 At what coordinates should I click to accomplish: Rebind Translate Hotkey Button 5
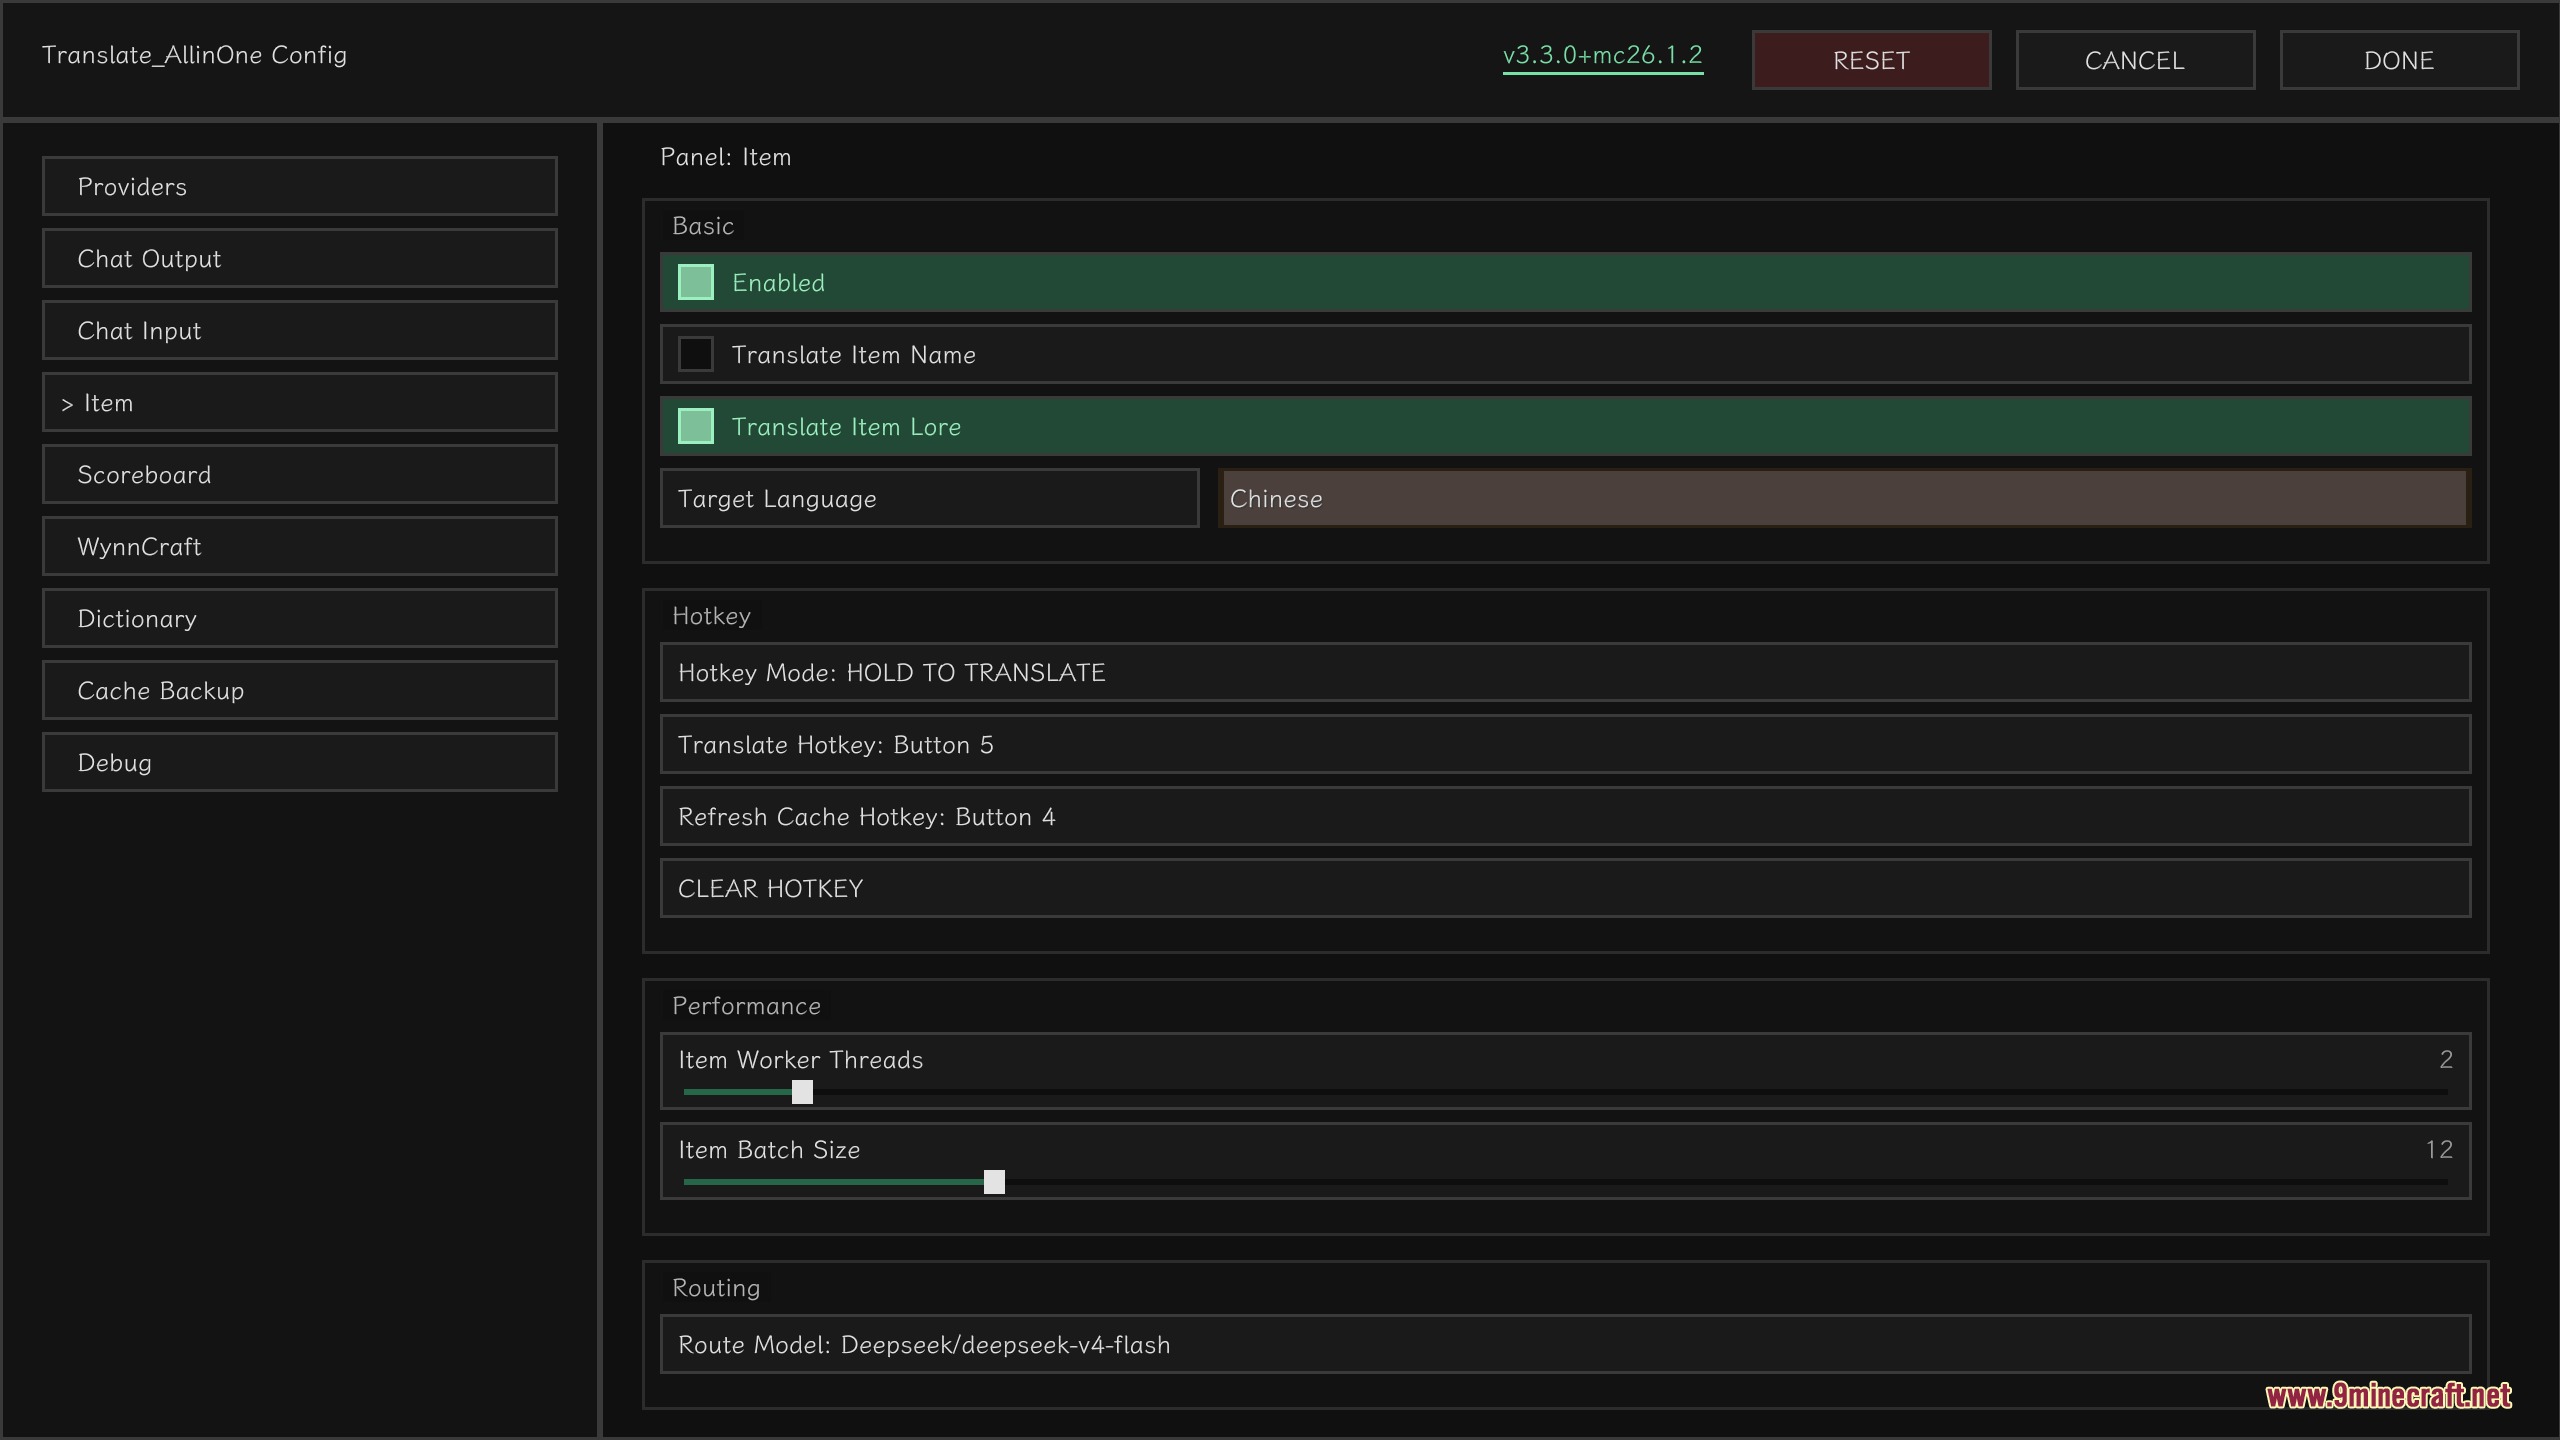point(1565,744)
